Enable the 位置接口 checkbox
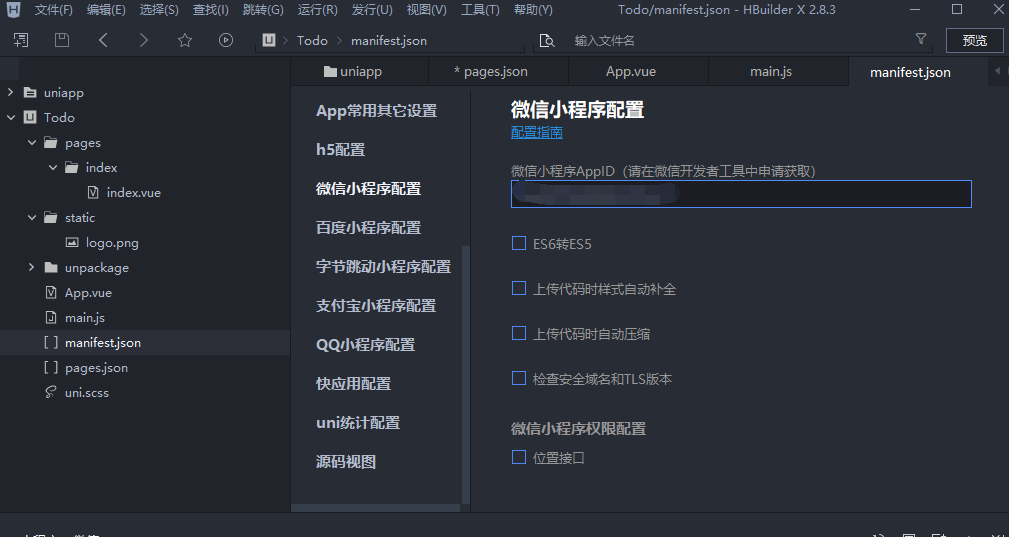This screenshot has height=537, width=1009. tap(519, 457)
